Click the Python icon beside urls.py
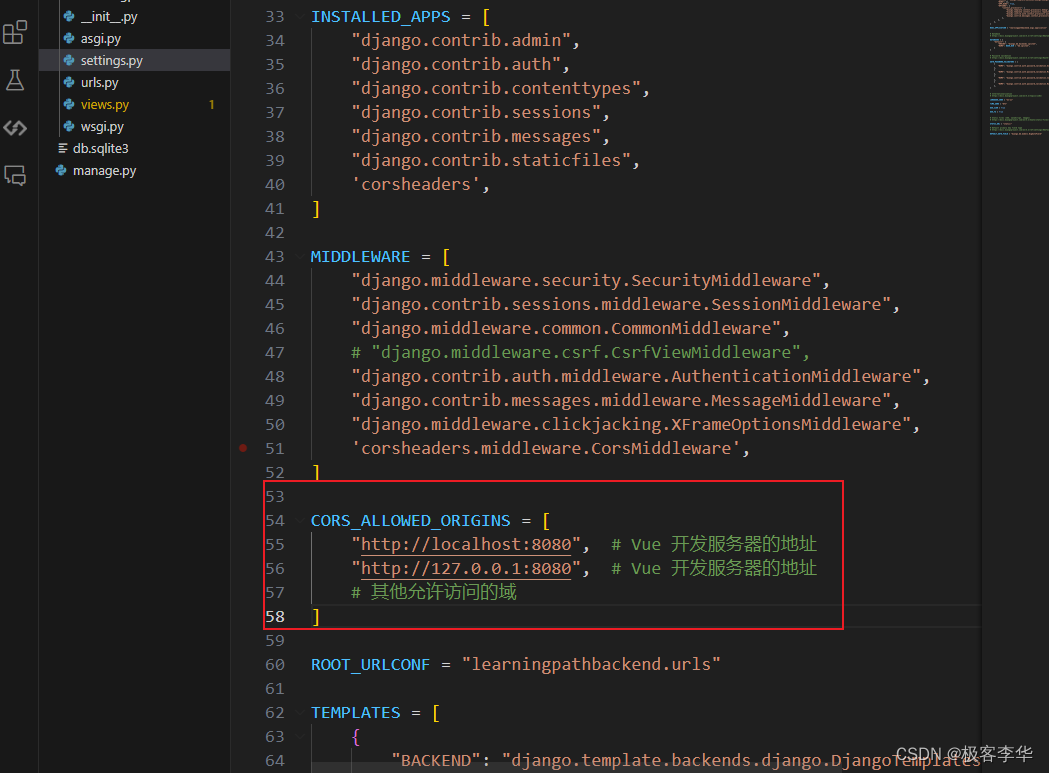The width and height of the screenshot is (1049, 773). 69,82
